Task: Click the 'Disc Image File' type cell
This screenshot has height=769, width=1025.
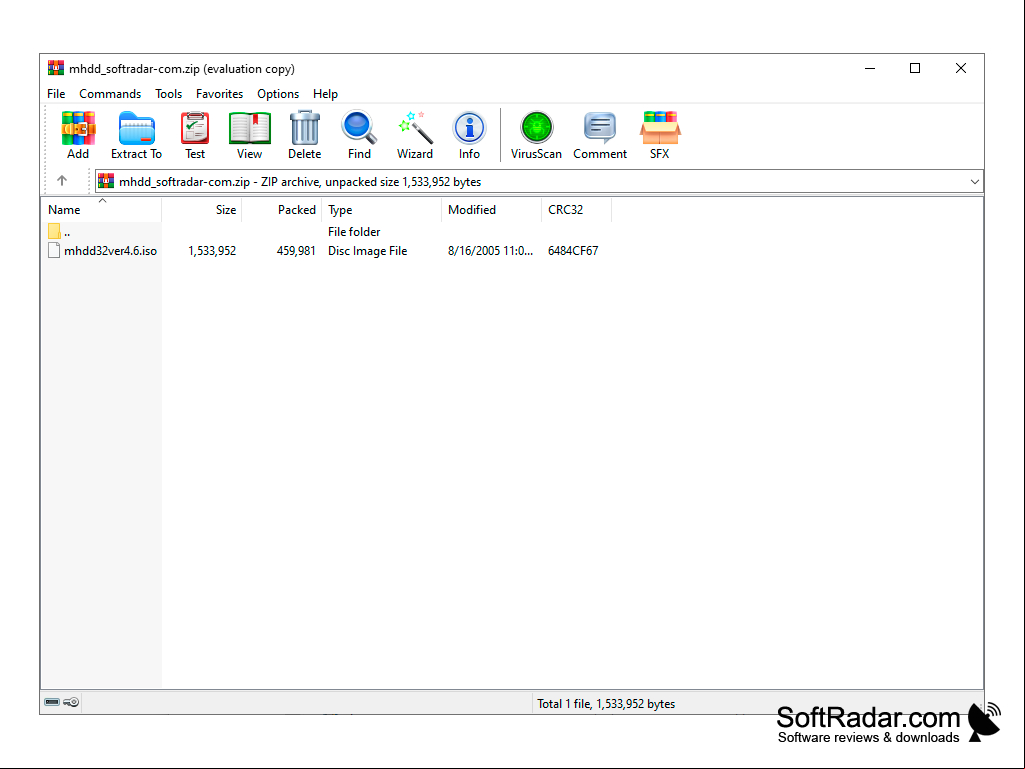Action: coord(367,250)
